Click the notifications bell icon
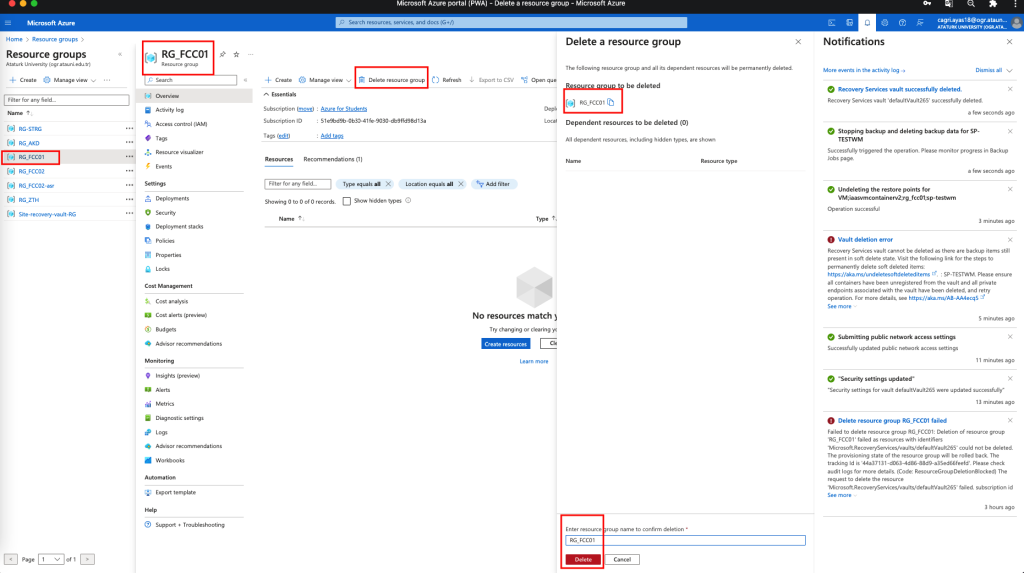1024x573 pixels. [867, 21]
